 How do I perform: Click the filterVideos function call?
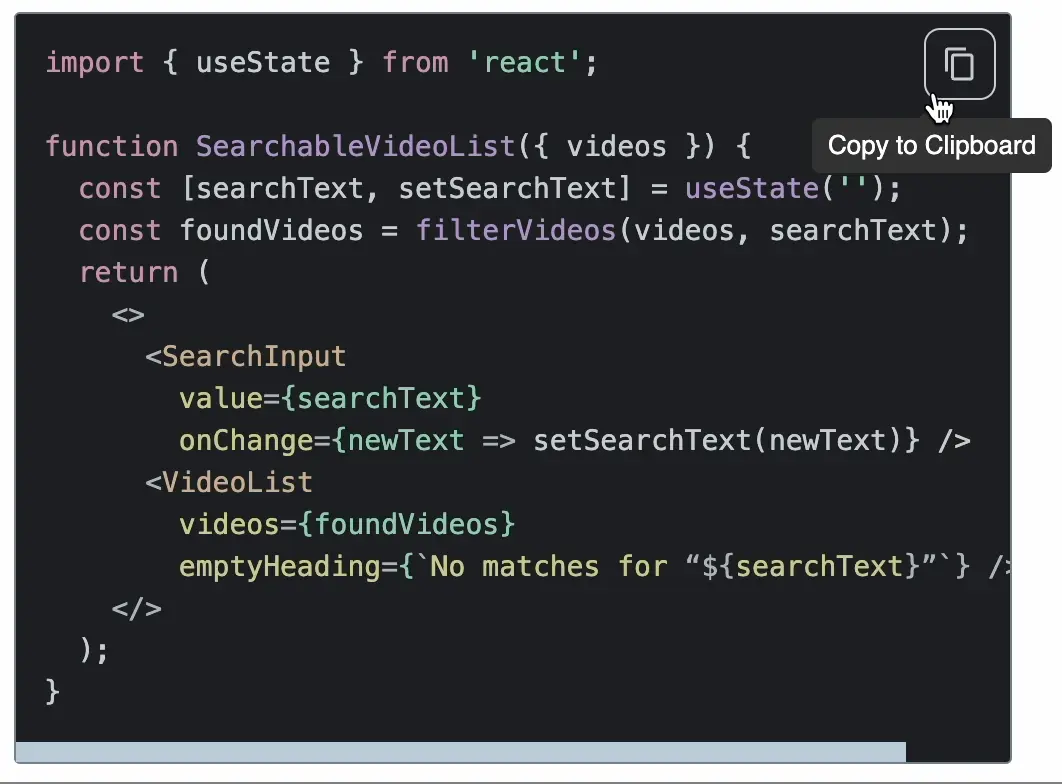(515, 230)
